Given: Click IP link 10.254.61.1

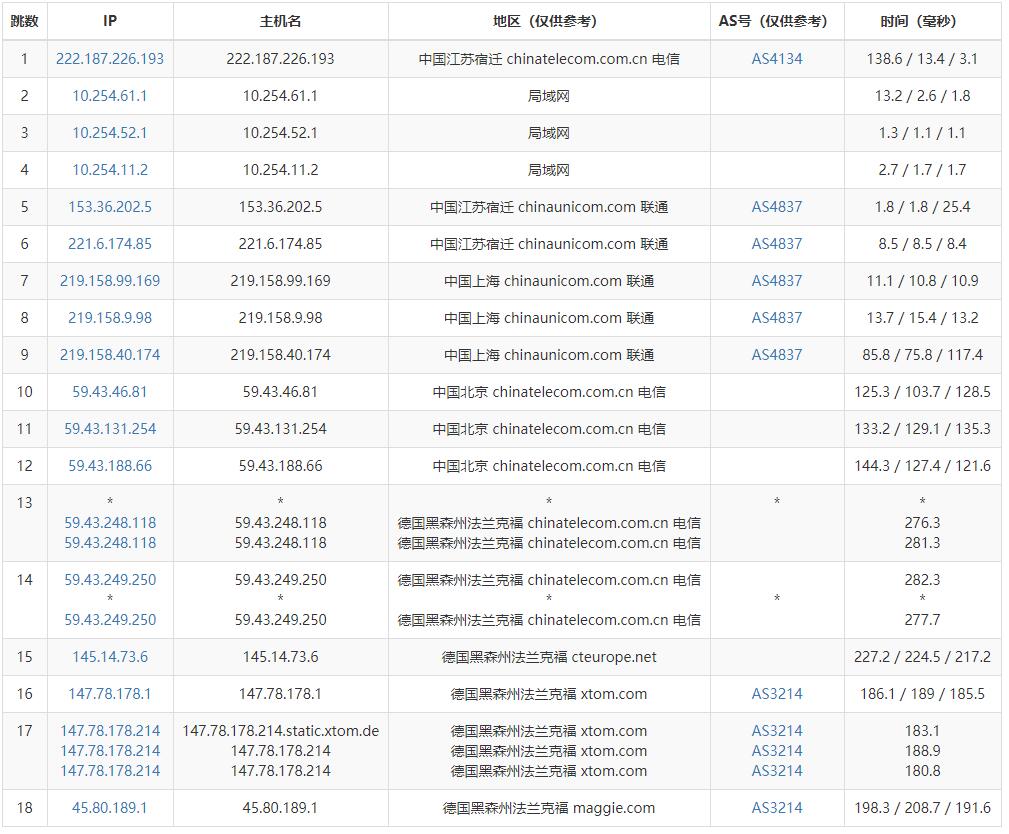Looking at the screenshot, I should (110, 96).
